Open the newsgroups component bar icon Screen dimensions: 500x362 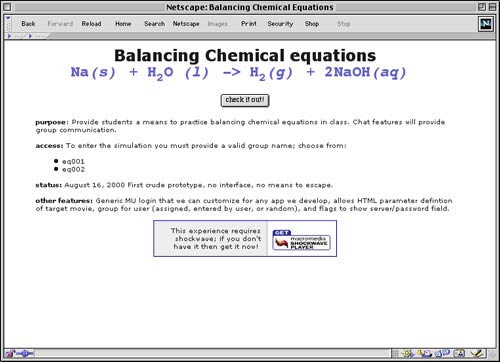click(442, 353)
